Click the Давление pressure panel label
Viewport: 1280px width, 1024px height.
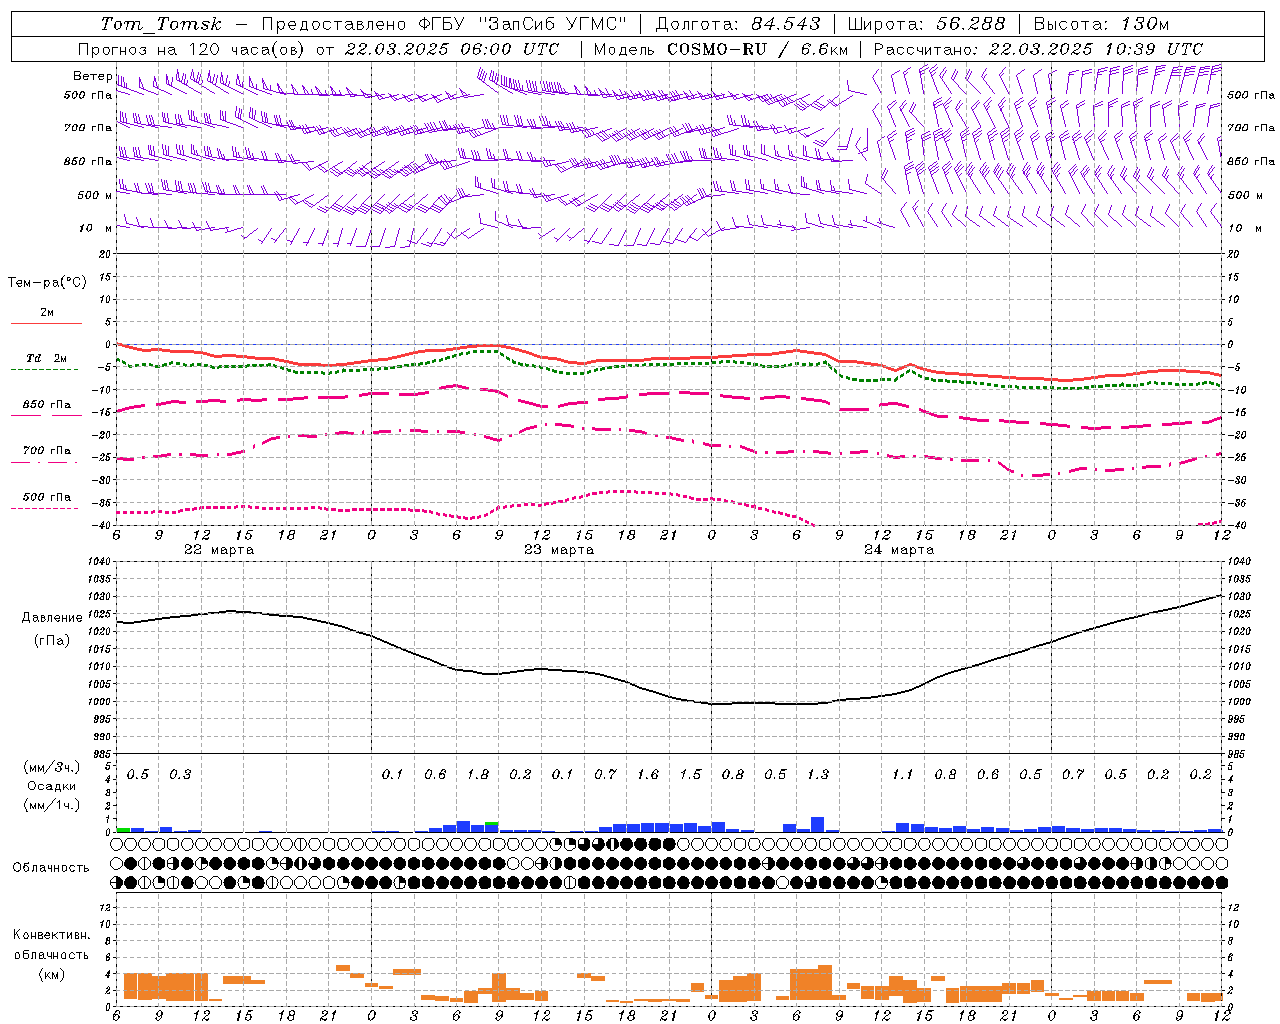coord(52,618)
